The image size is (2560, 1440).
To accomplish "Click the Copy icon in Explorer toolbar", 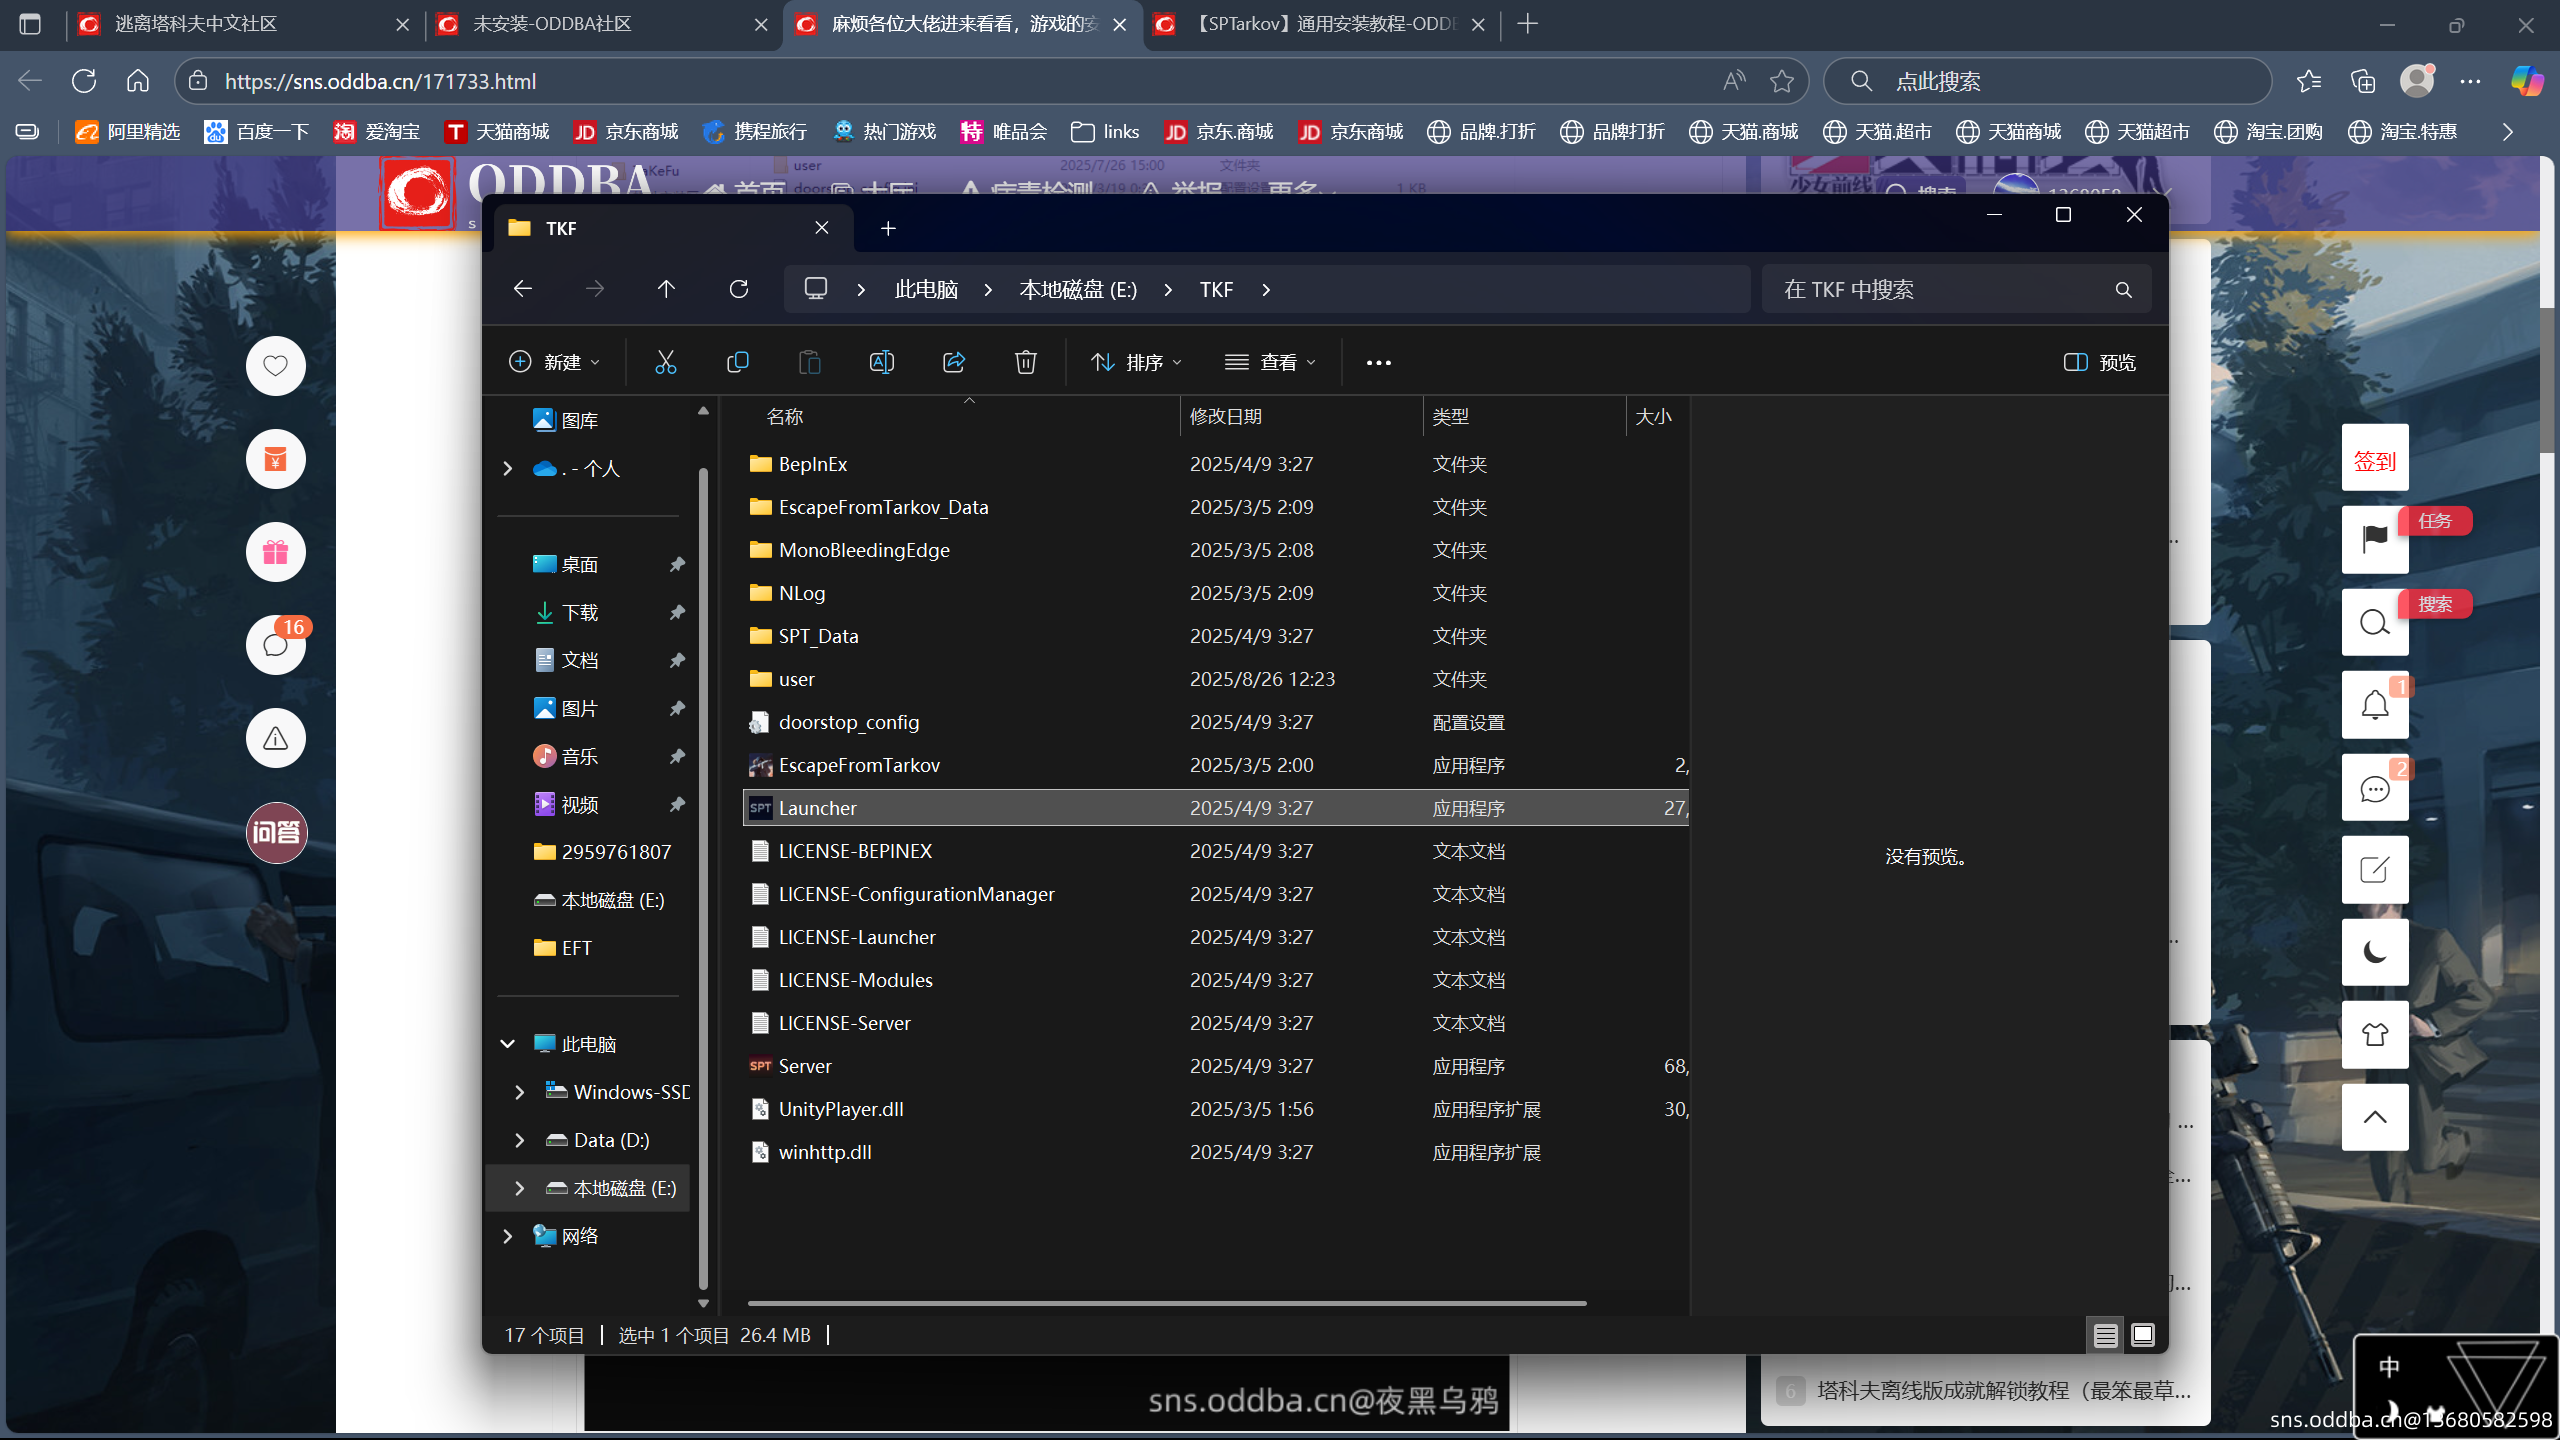I will (x=738, y=362).
